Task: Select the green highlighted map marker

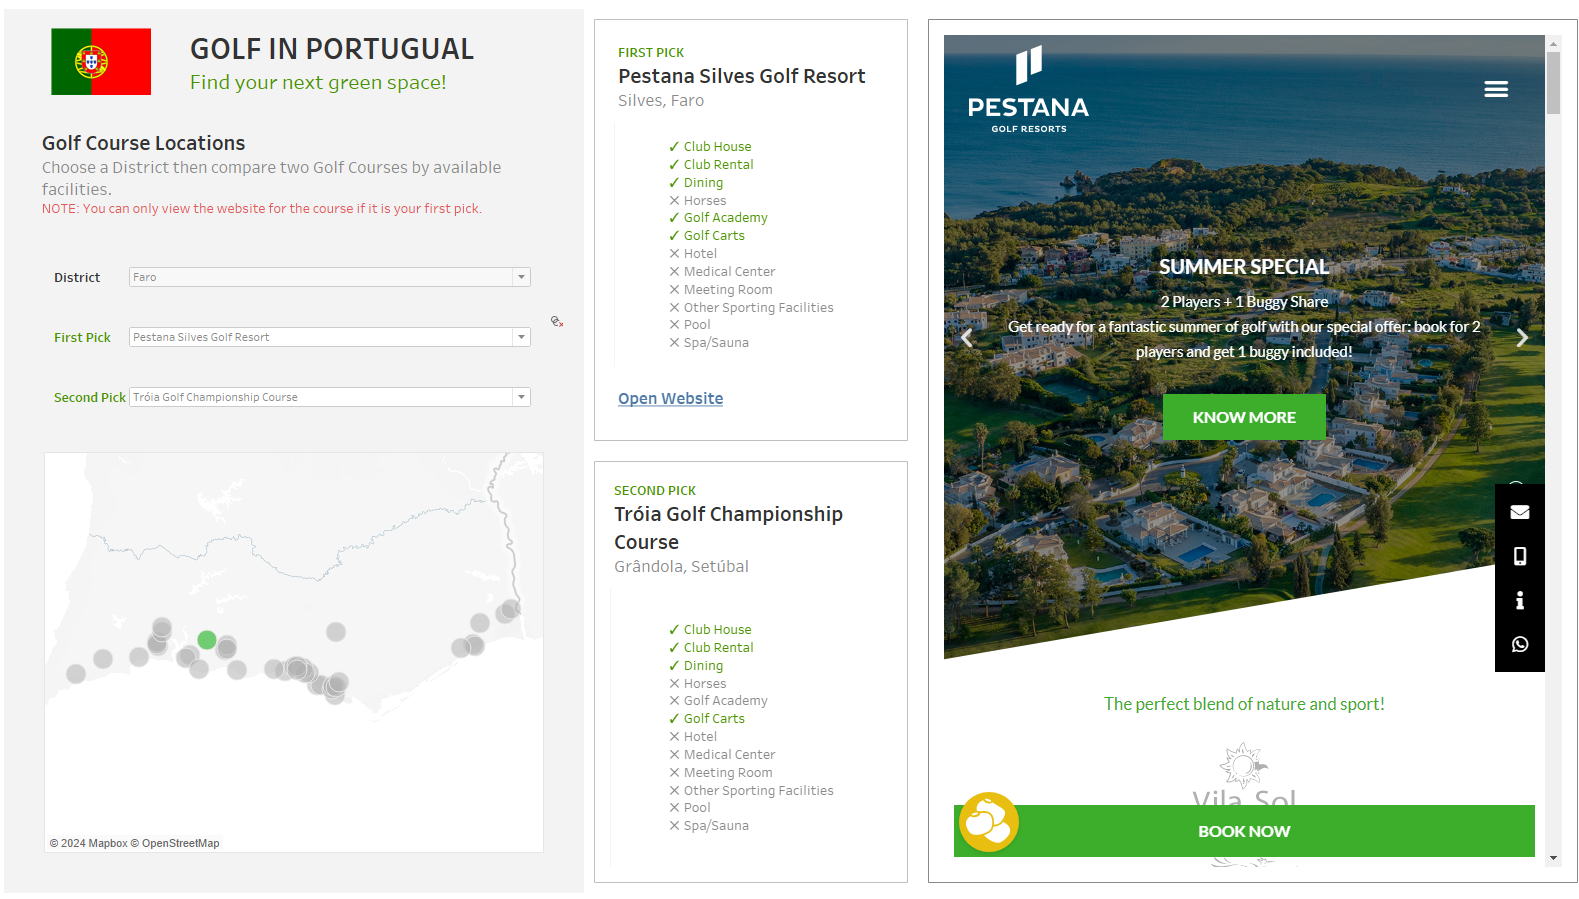Action: click(207, 640)
